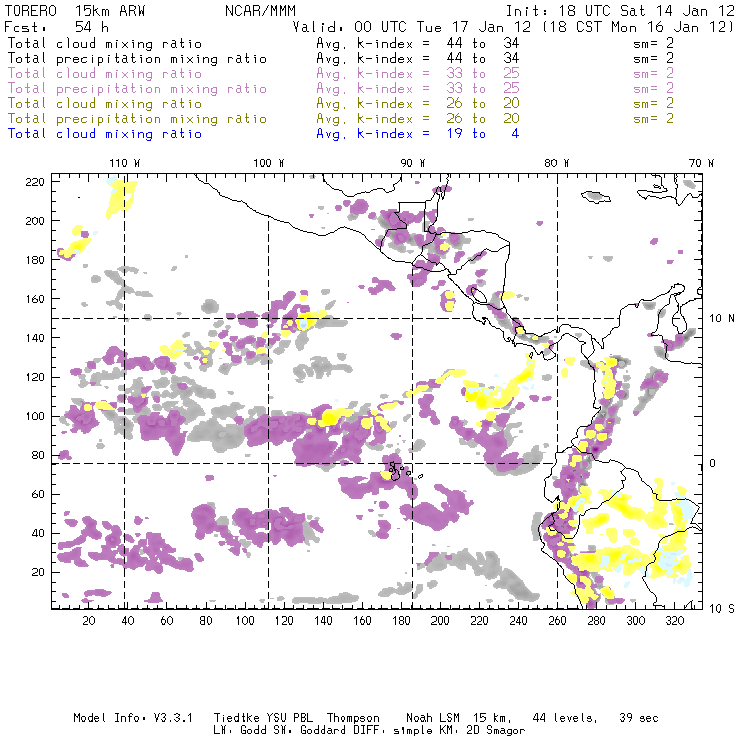The height and width of the screenshot is (740, 740).
Task: Click the blue "Avg. k-index = 19 to 4" text
Action: point(418,134)
